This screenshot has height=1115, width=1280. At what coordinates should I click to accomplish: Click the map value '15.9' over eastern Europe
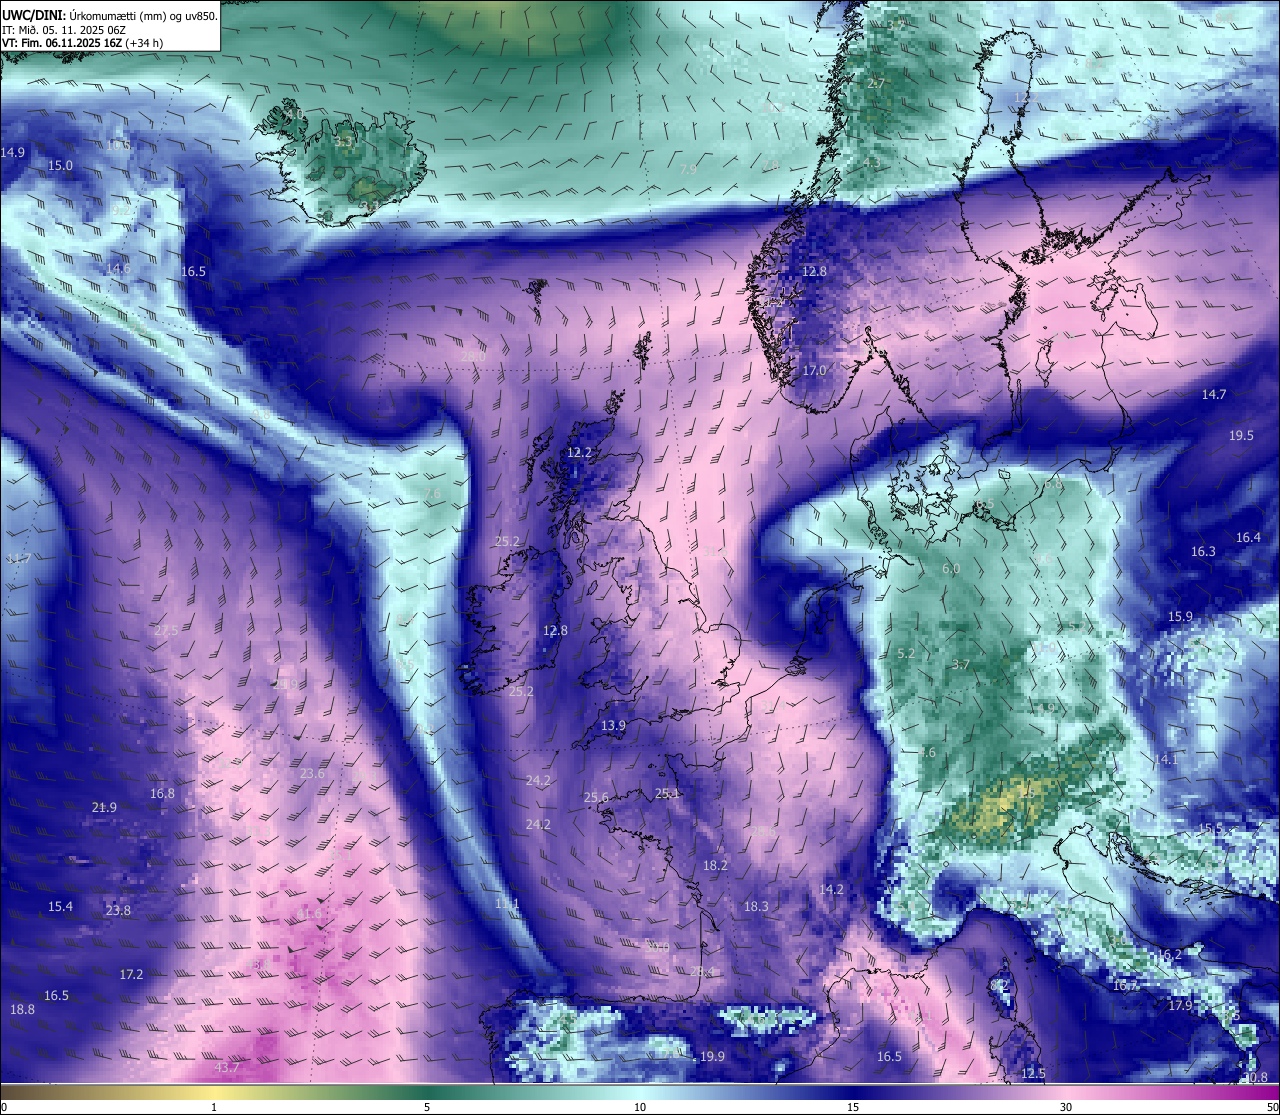coord(1180,617)
